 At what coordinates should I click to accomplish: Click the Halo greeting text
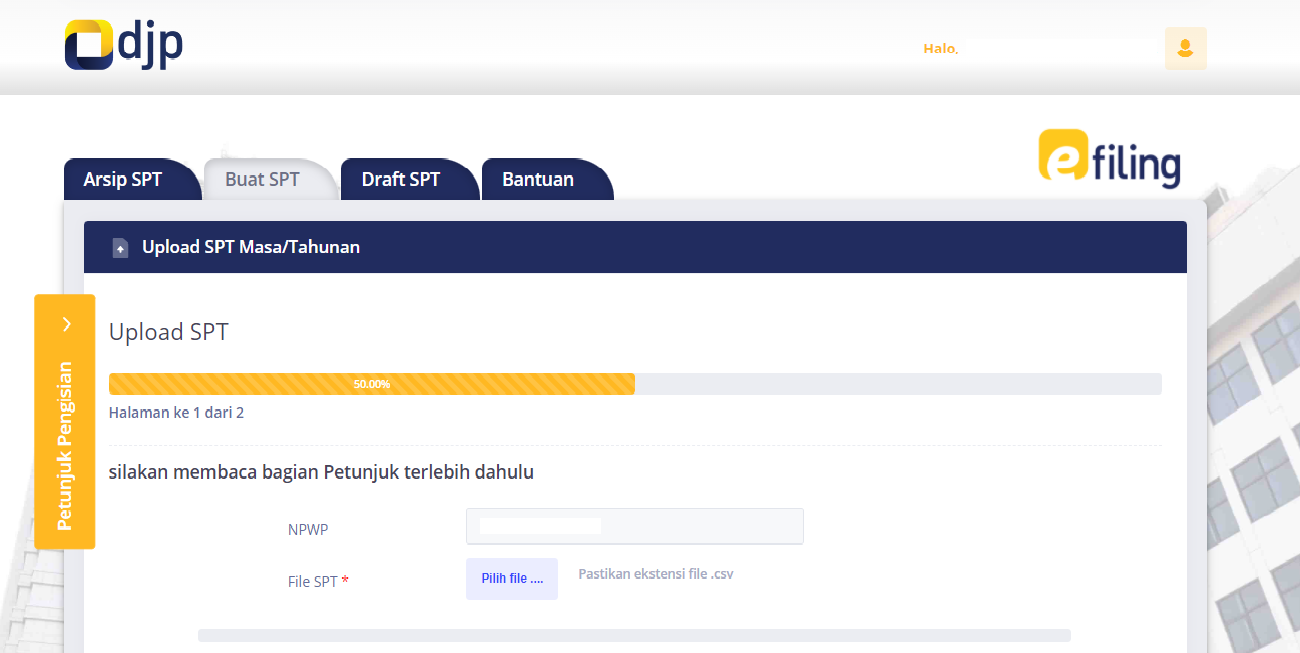[x=940, y=48]
